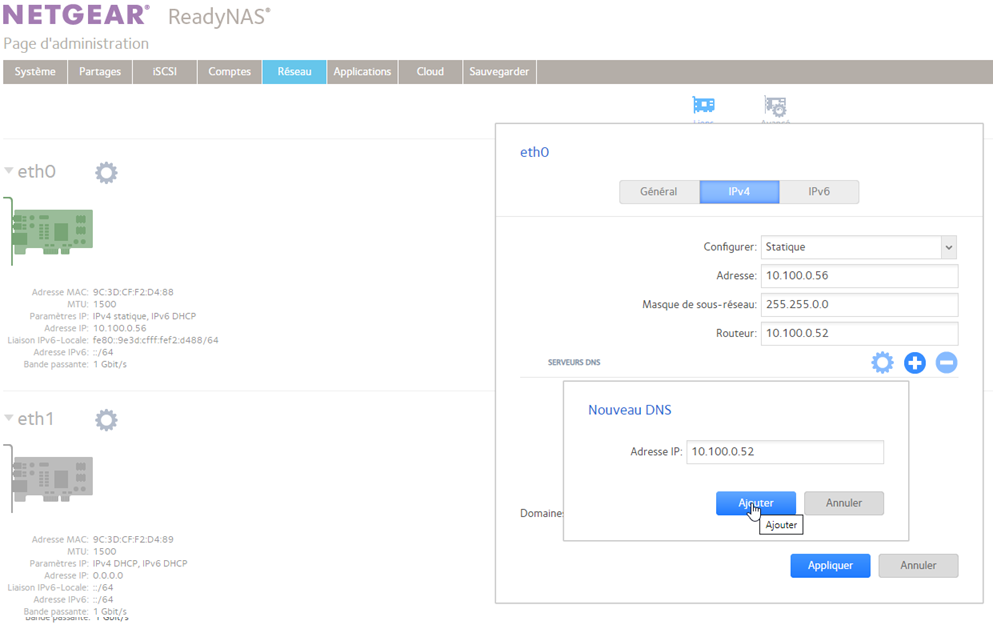
Task: Open the Avancé network settings icon
Action: tap(774, 107)
